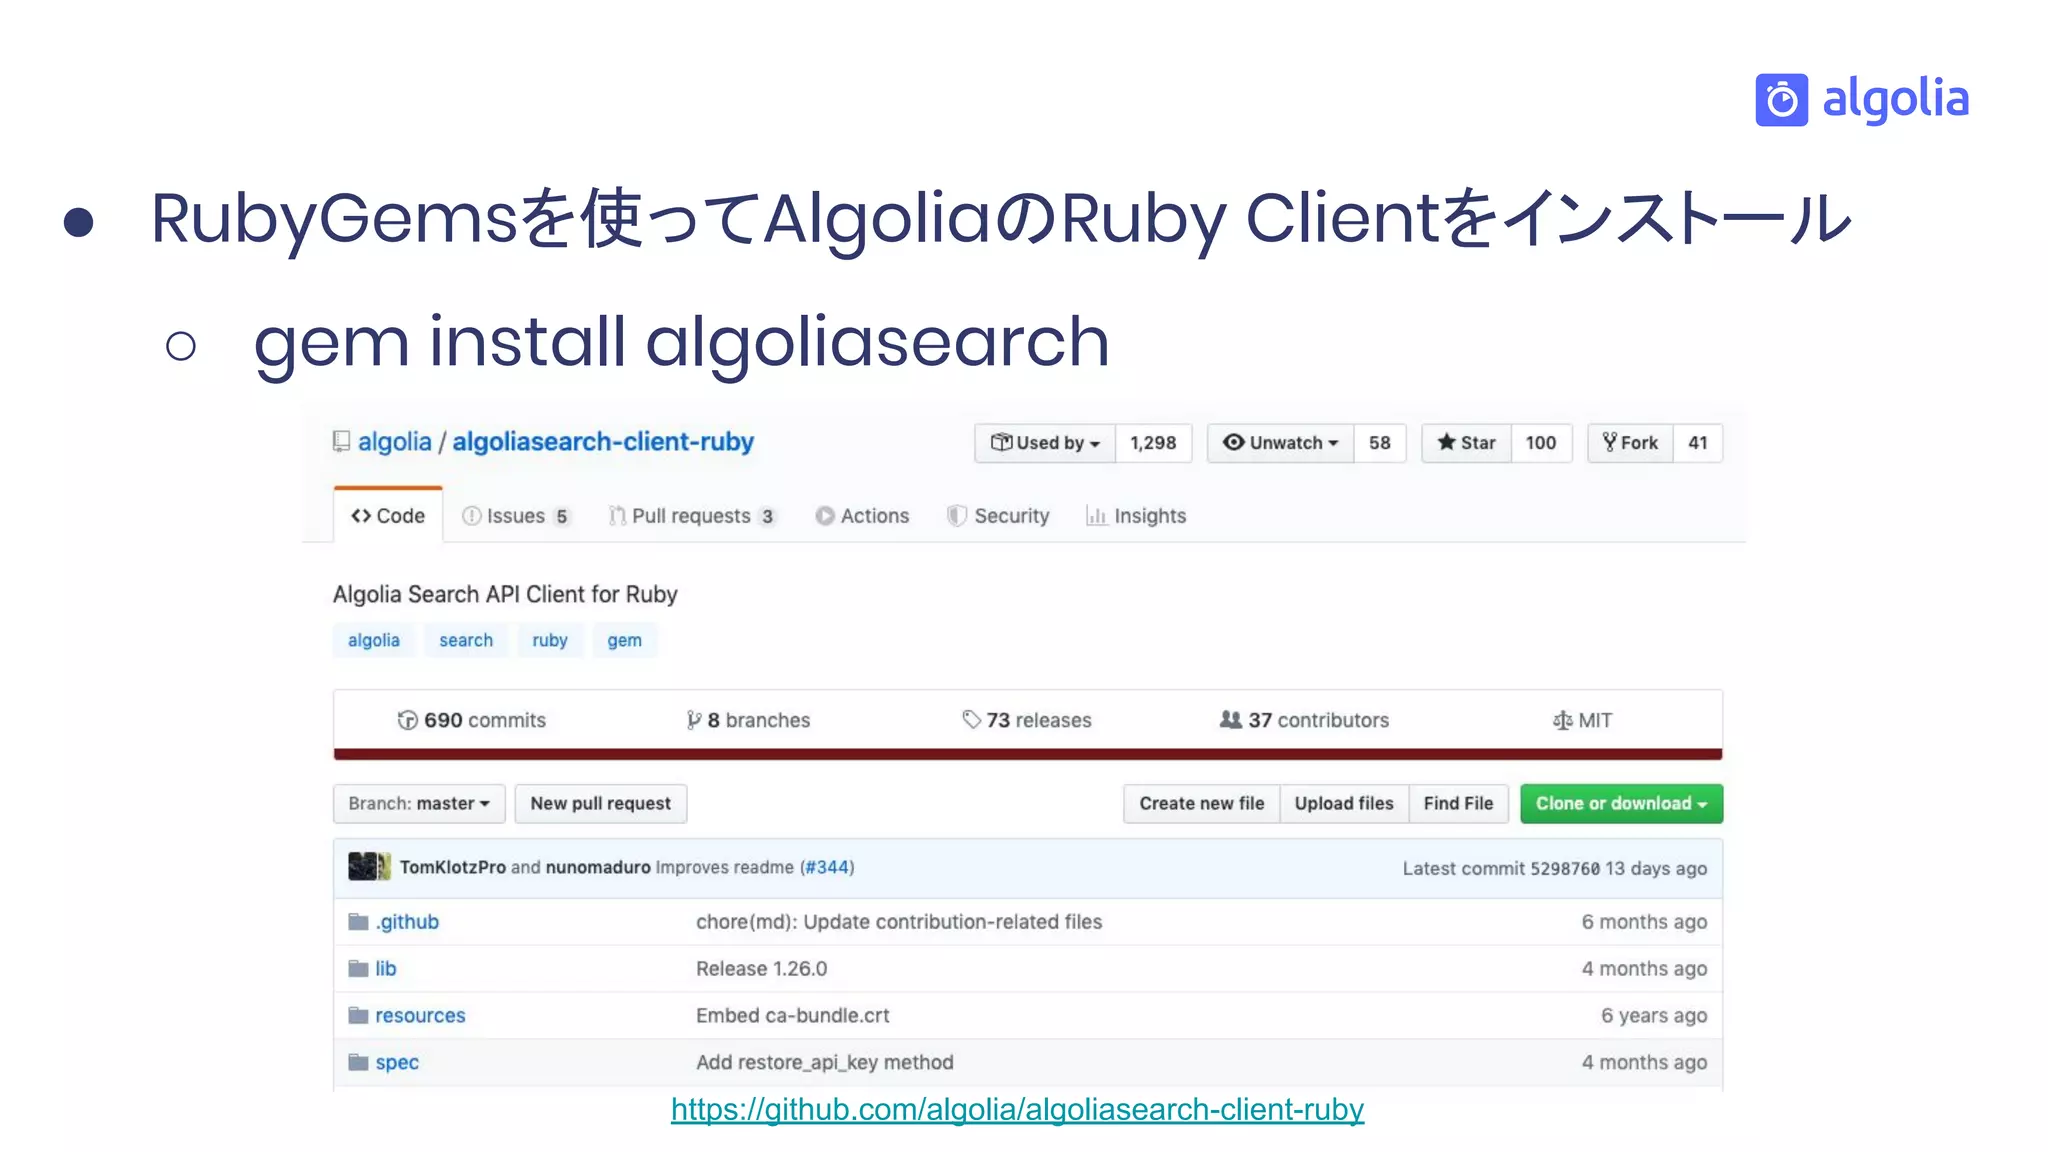
Task: Open Add restore_api_key method commit message
Action: pyautogui.click(x=825, y=1063)
